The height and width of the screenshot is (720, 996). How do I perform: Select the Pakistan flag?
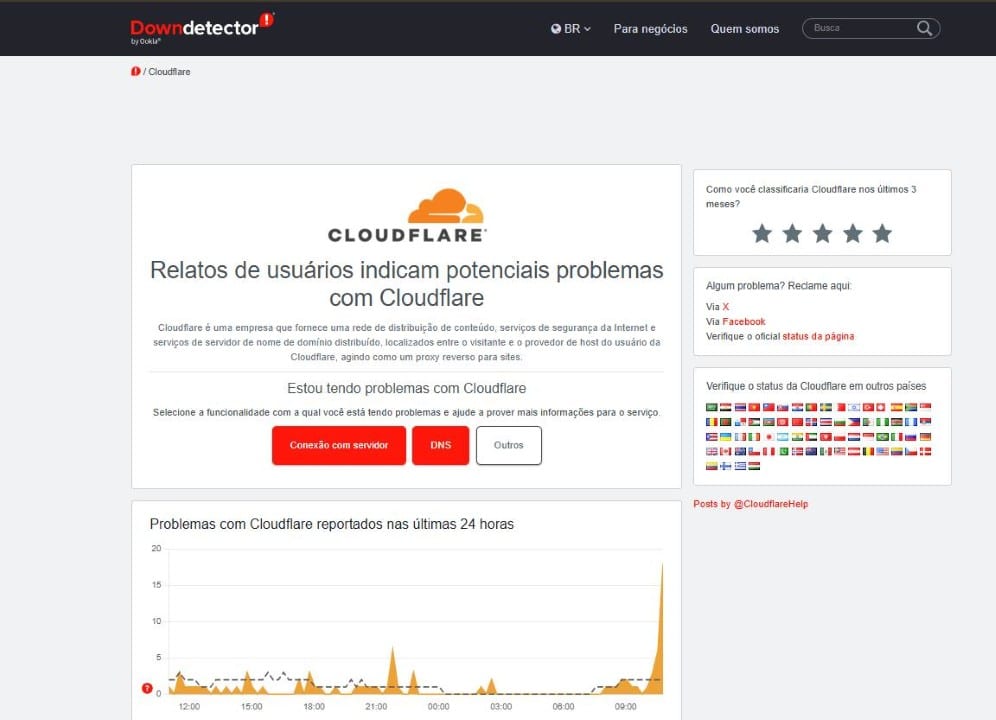click(x=783, y=451)
